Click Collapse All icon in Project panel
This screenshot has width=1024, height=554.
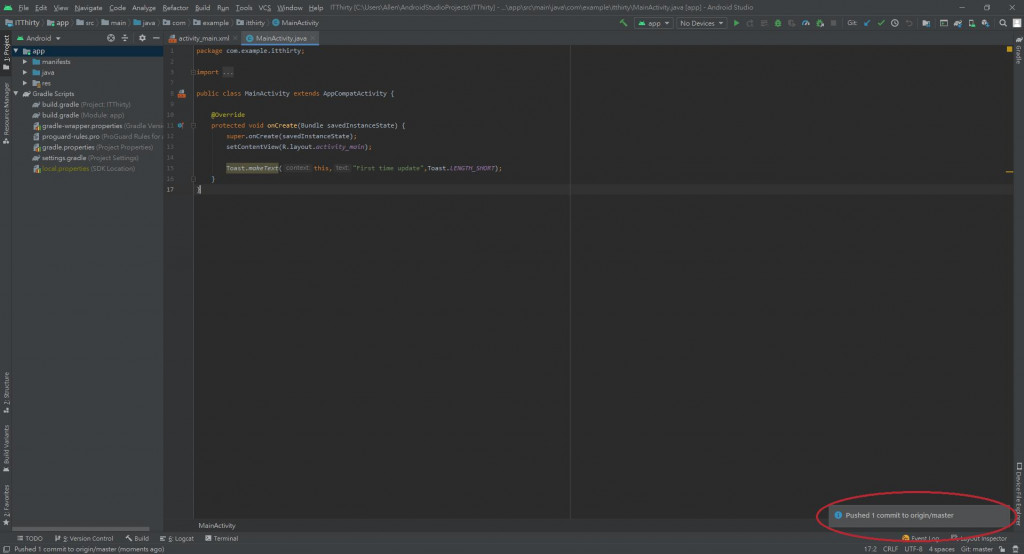pyautogui.click(x=125, y=38)
